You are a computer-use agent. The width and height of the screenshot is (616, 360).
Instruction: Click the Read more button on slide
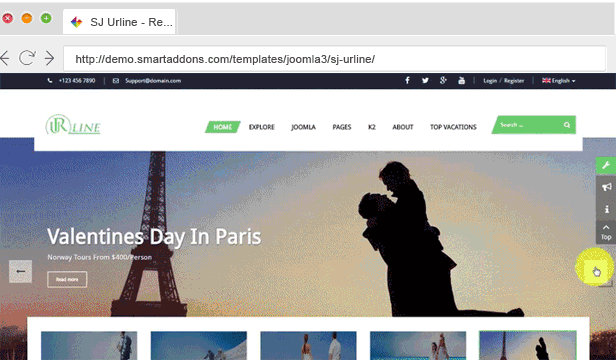67,279
